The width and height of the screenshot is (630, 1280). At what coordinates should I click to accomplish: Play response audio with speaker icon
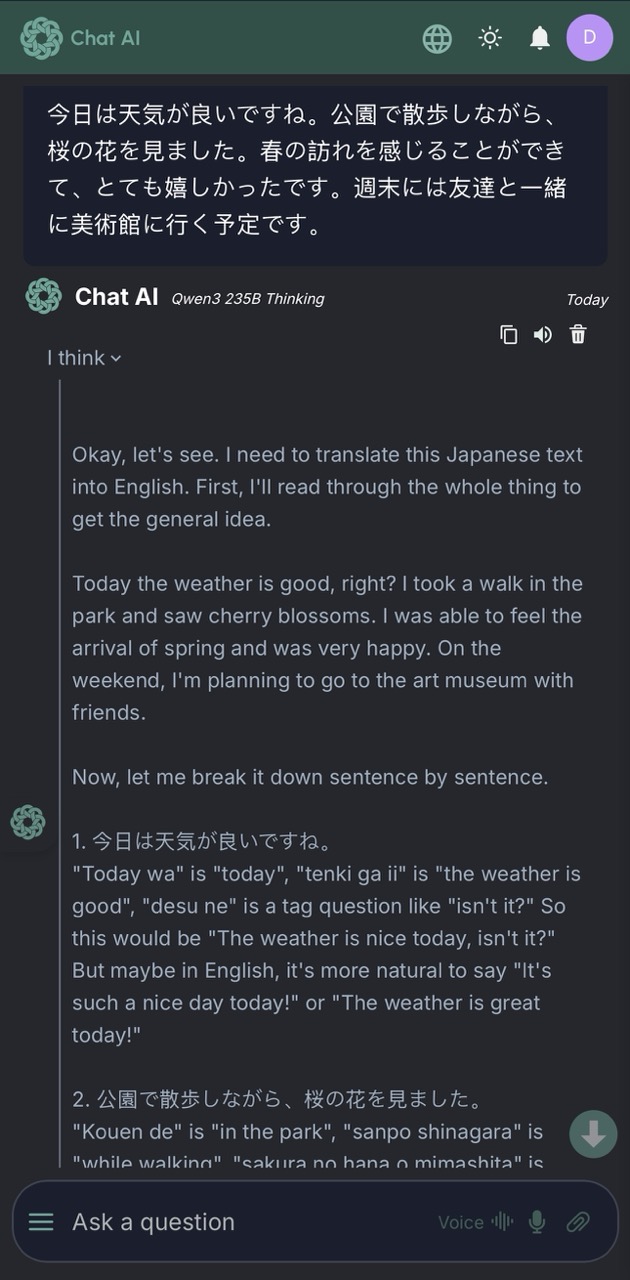click(543, 335)
